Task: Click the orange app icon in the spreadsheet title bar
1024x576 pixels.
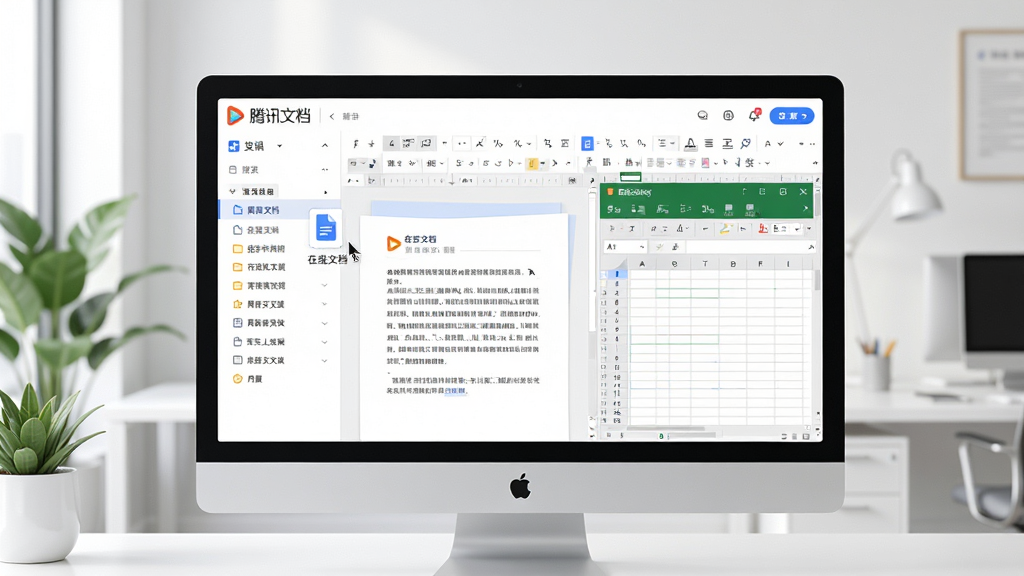Action: coord(610,192)
